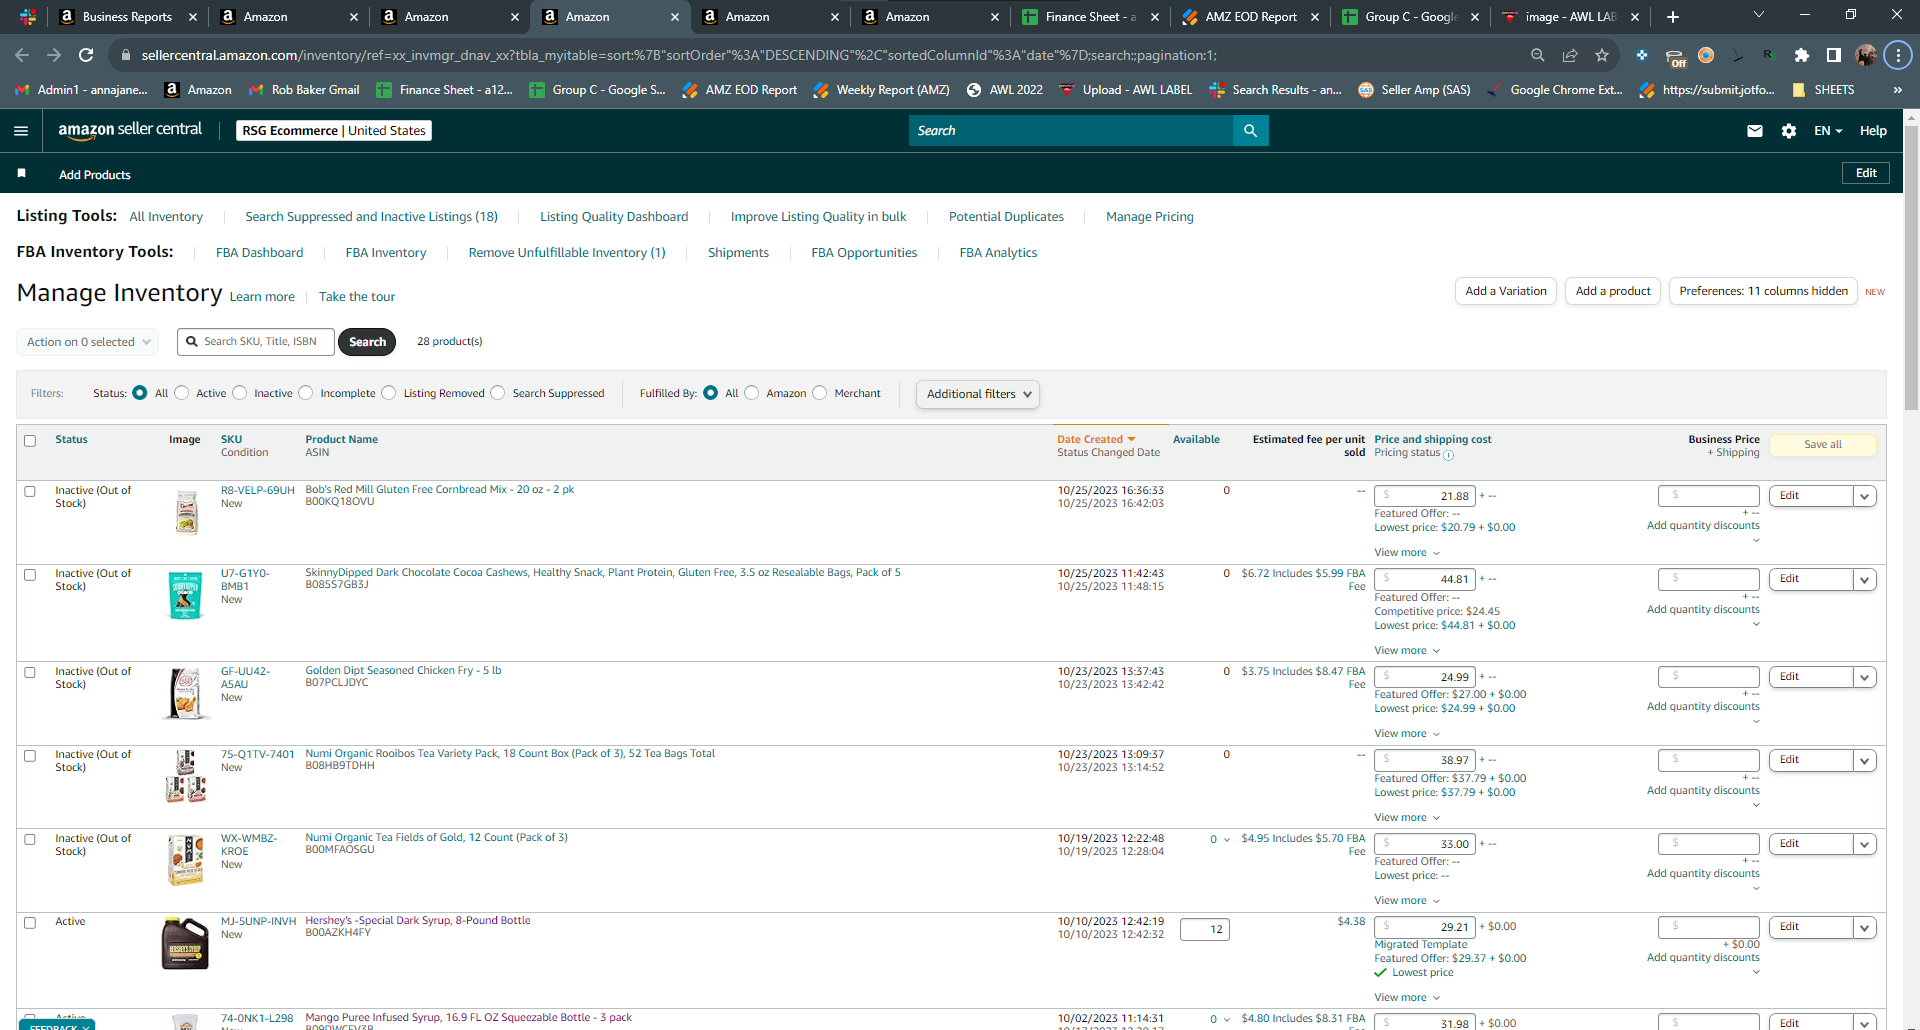Click the share page icon in address bar
The image size is (1920, 1030).
(x=1570, y=55)
